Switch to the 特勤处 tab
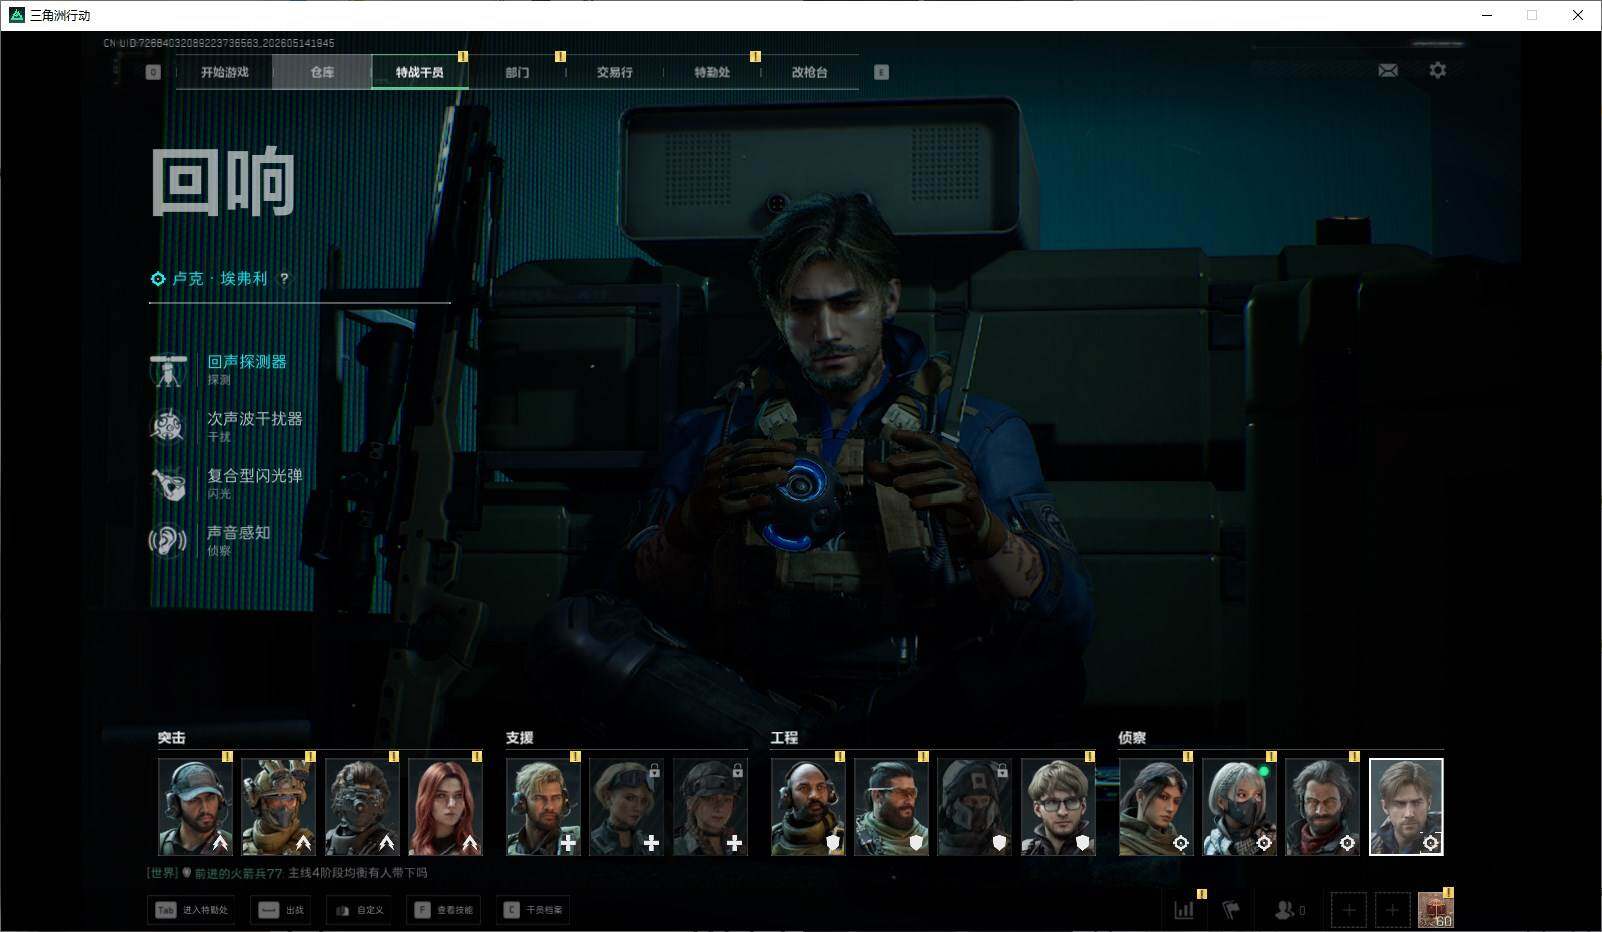1602x932 pixels. [x=712, y=72]
